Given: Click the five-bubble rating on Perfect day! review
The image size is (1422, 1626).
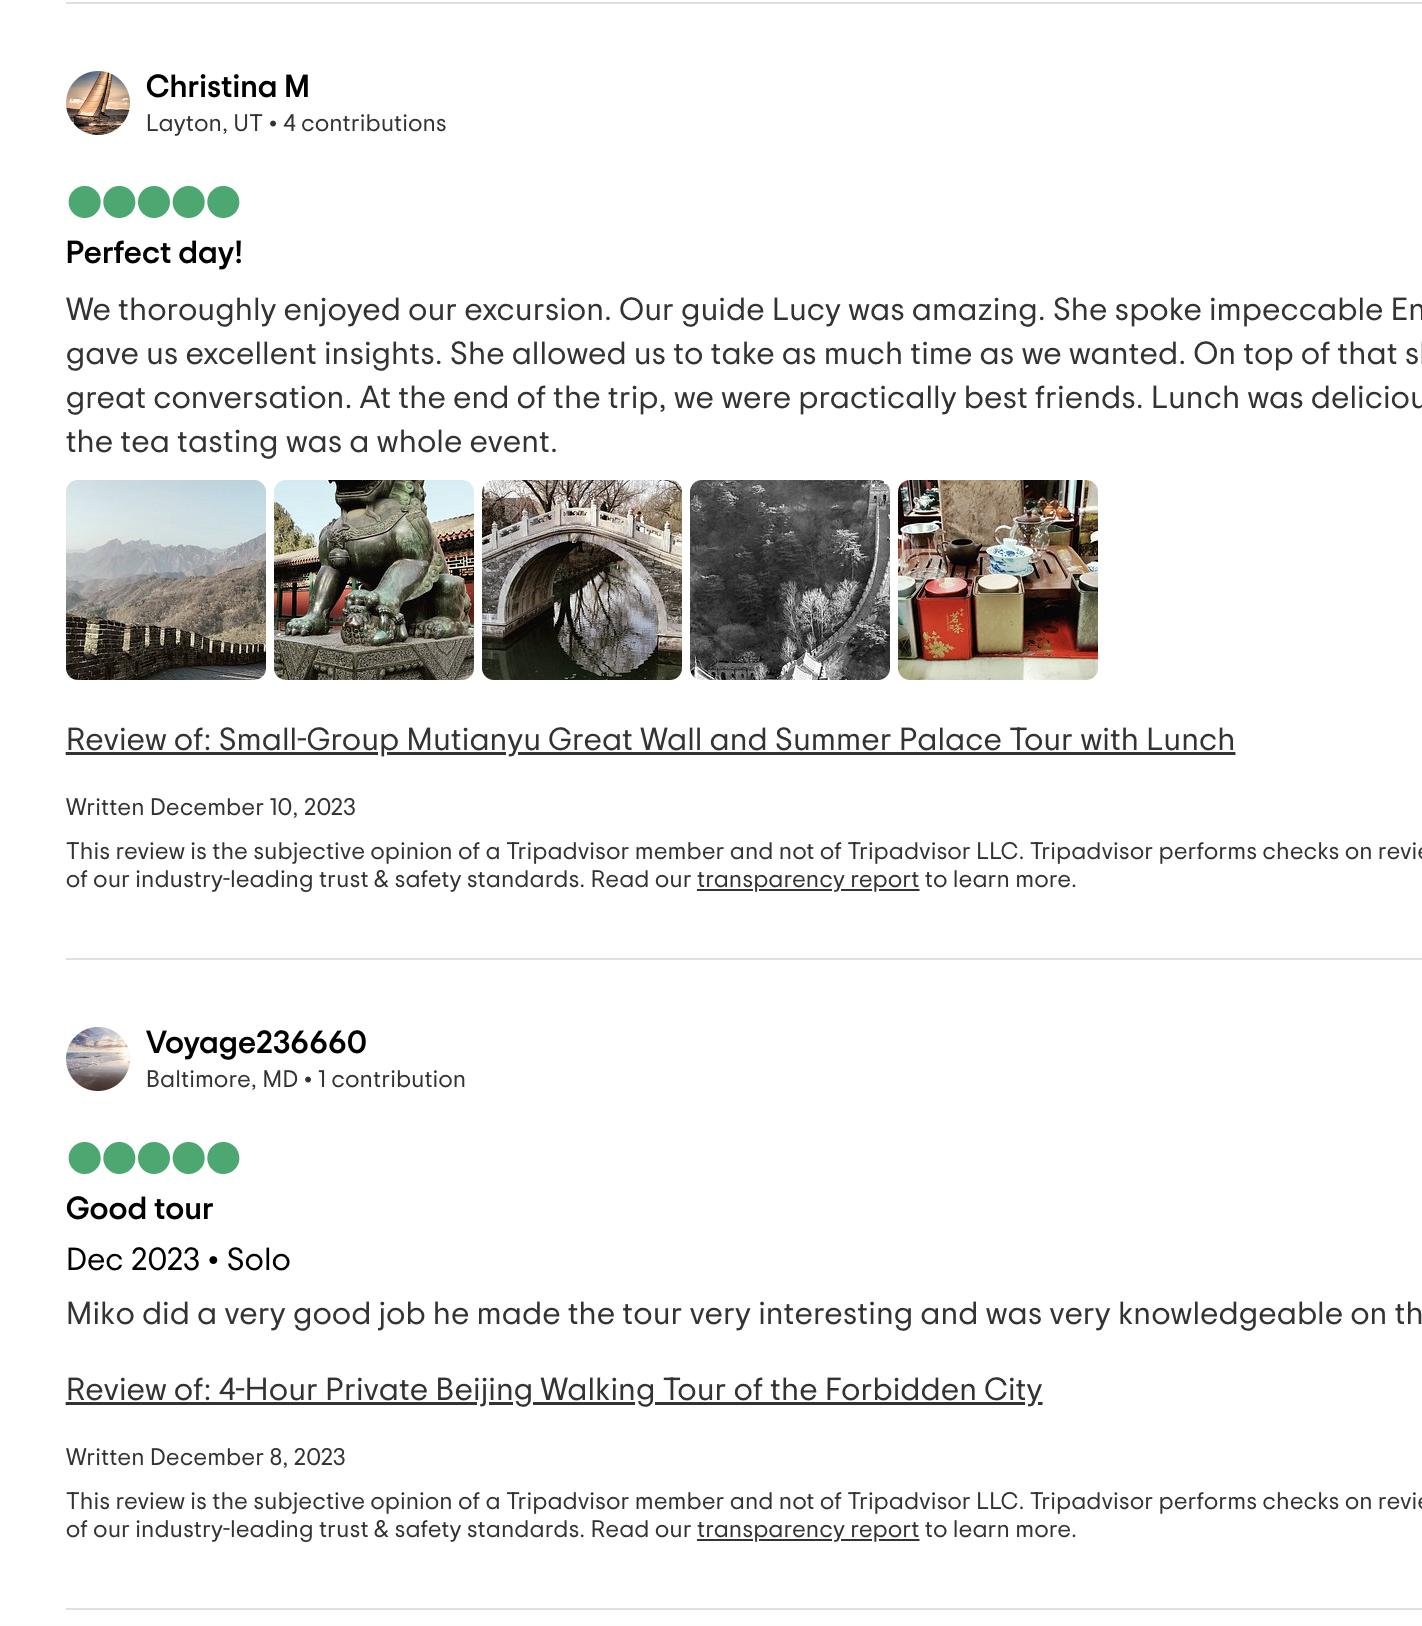Looking at the screenshot, I should pos(154,202).
